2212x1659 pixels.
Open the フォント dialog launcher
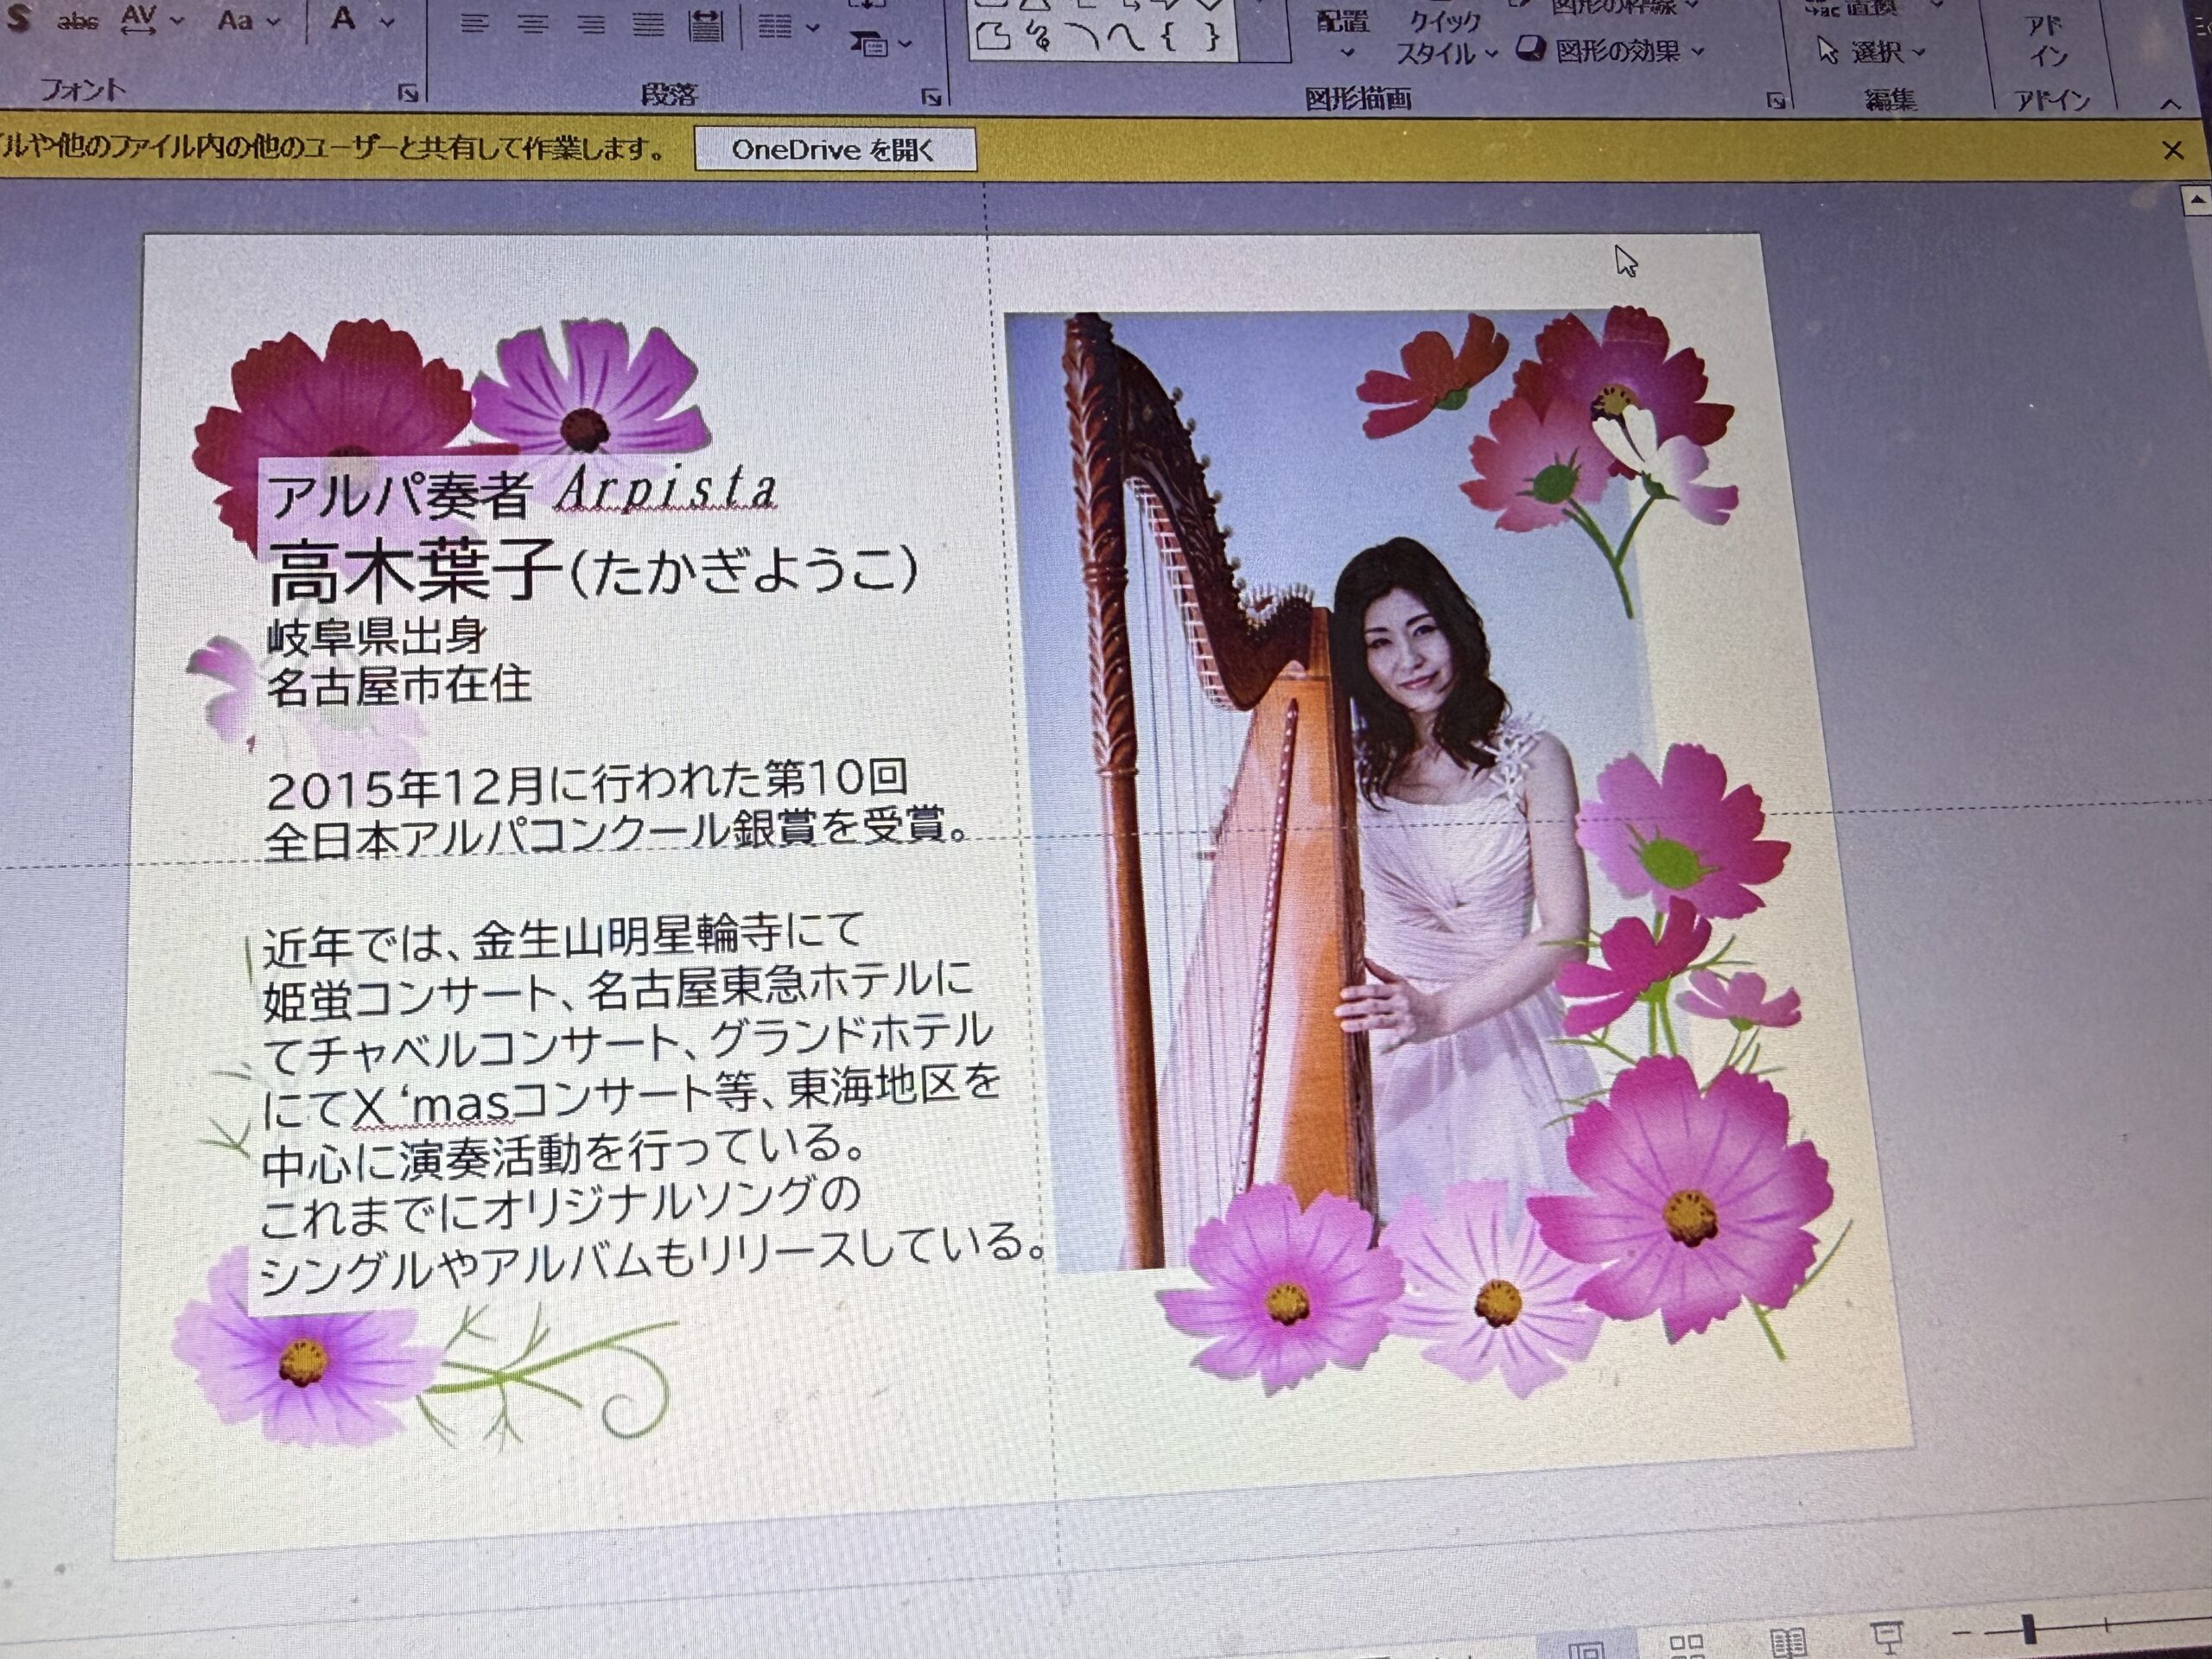[408, 94]
